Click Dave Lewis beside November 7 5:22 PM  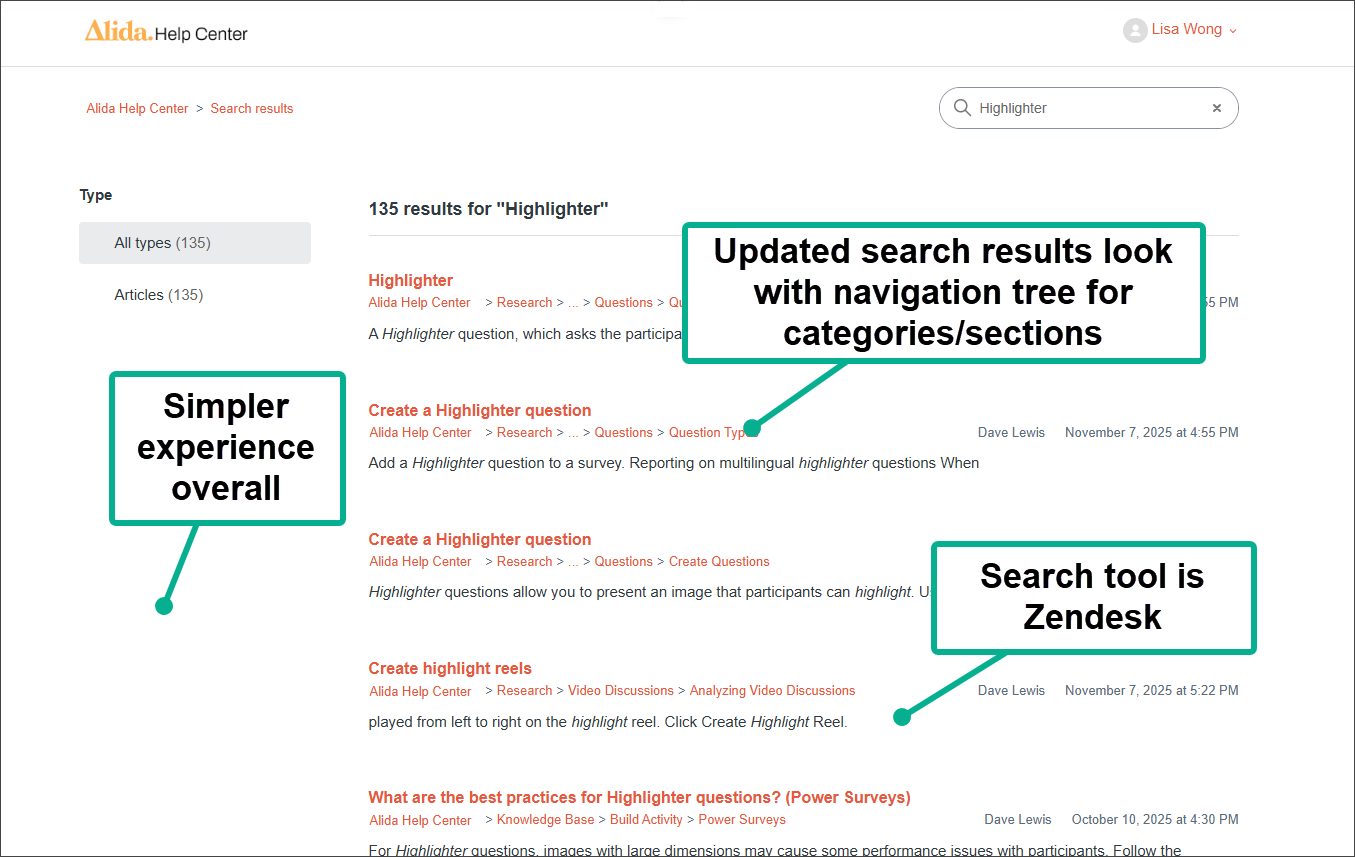point(1011,690)
